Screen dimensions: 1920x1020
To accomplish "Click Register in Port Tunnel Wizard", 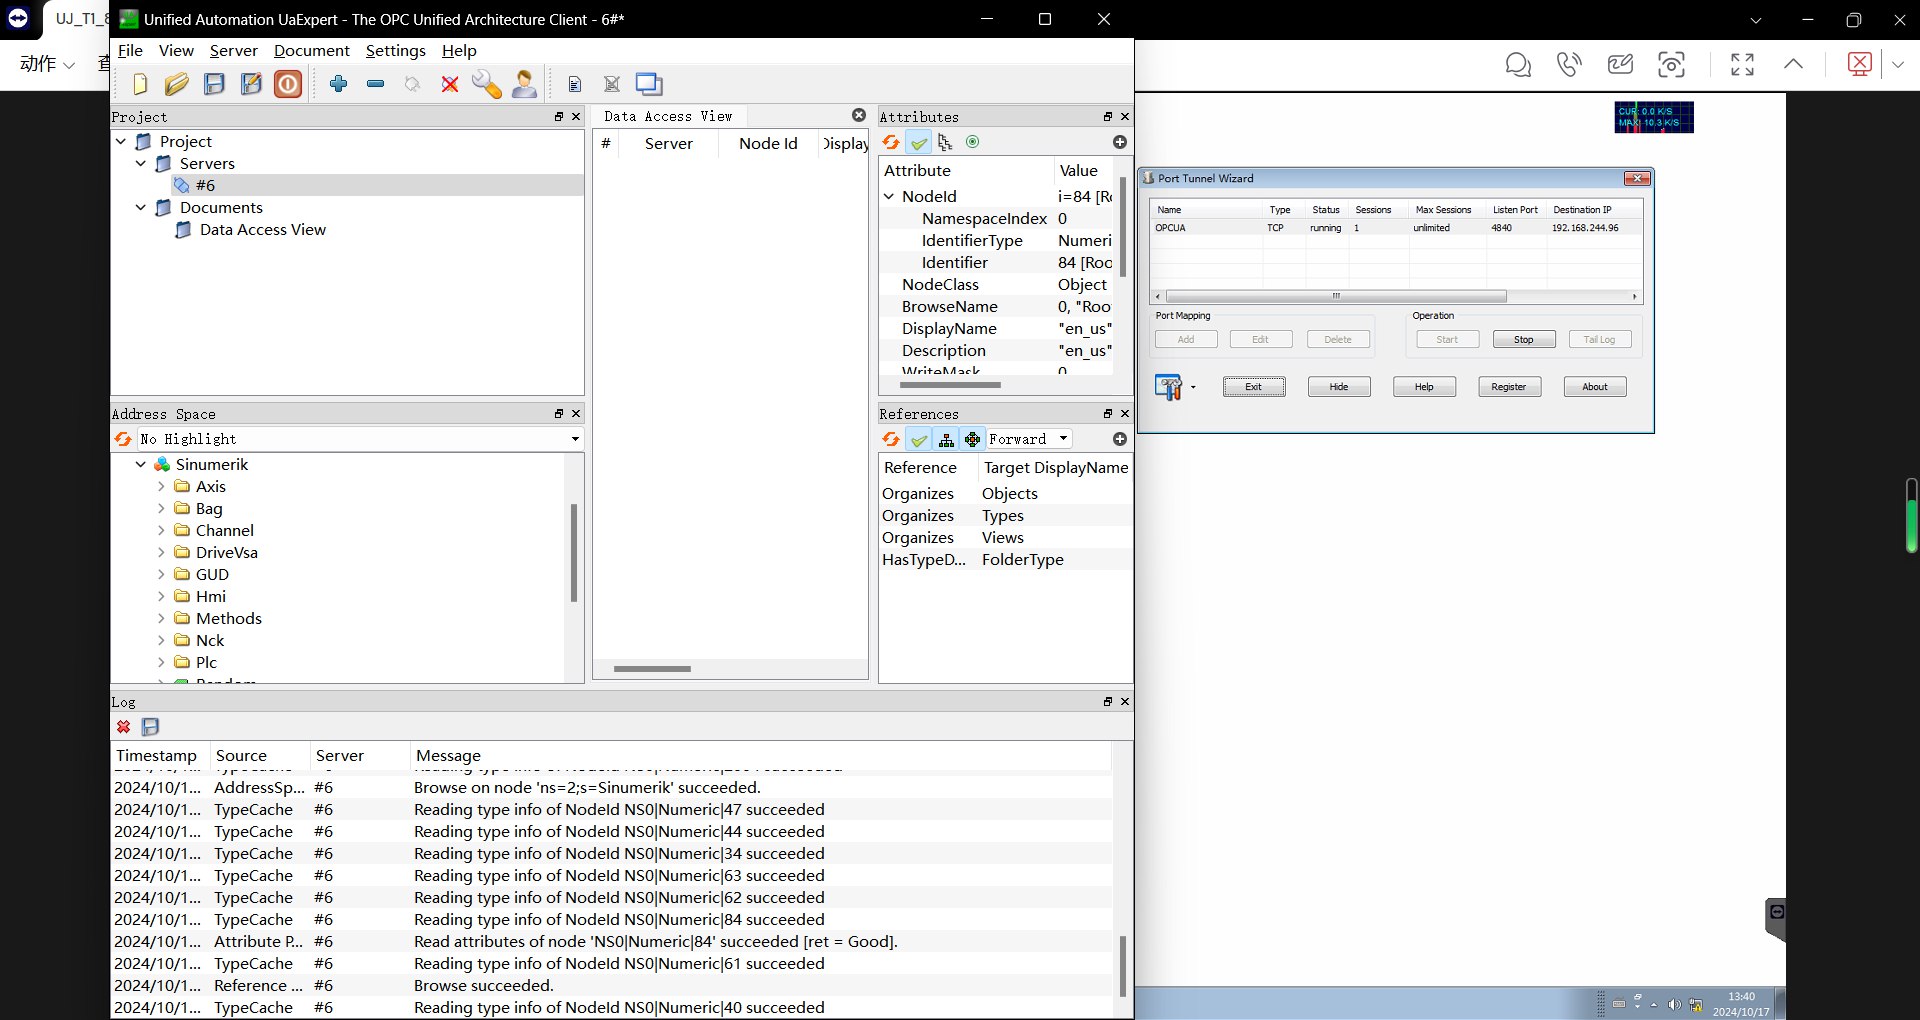I will pyautogui.click(x=1509, y=387).
